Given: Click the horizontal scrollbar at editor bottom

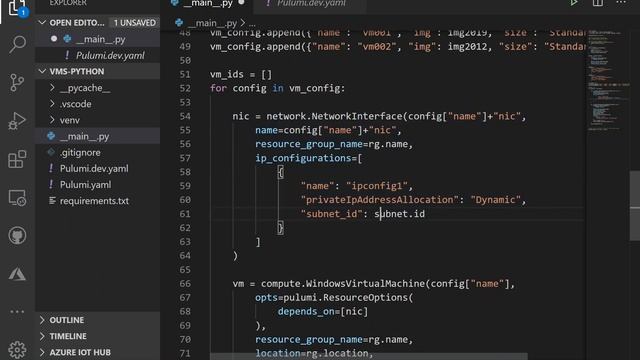Looking at the screenshot, I should pos(369,357).
